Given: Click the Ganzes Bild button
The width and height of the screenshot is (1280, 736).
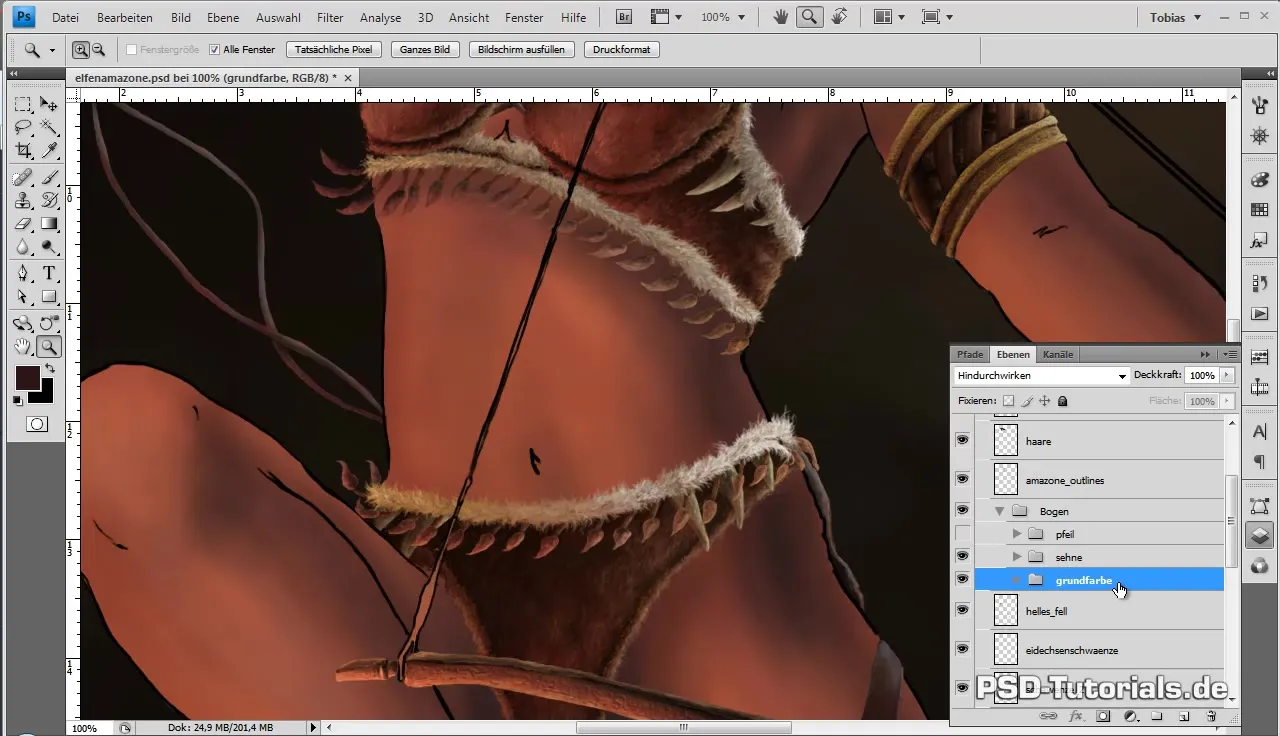Looking at the screenshot, I should 424,49.
